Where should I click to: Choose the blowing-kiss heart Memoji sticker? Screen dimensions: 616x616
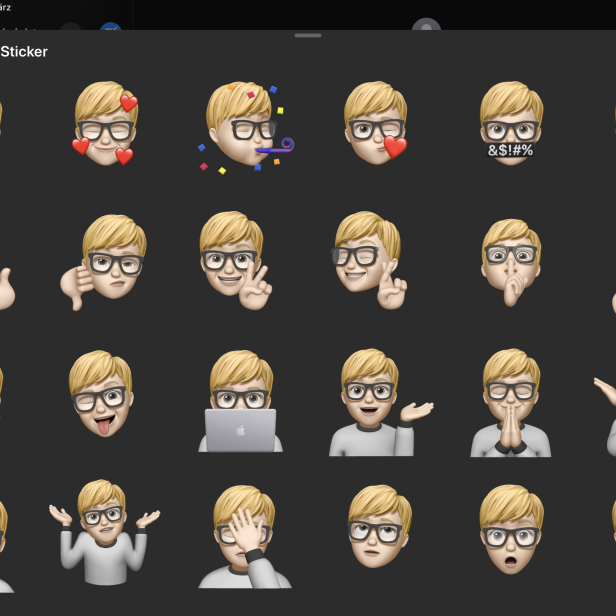point(376,123)
